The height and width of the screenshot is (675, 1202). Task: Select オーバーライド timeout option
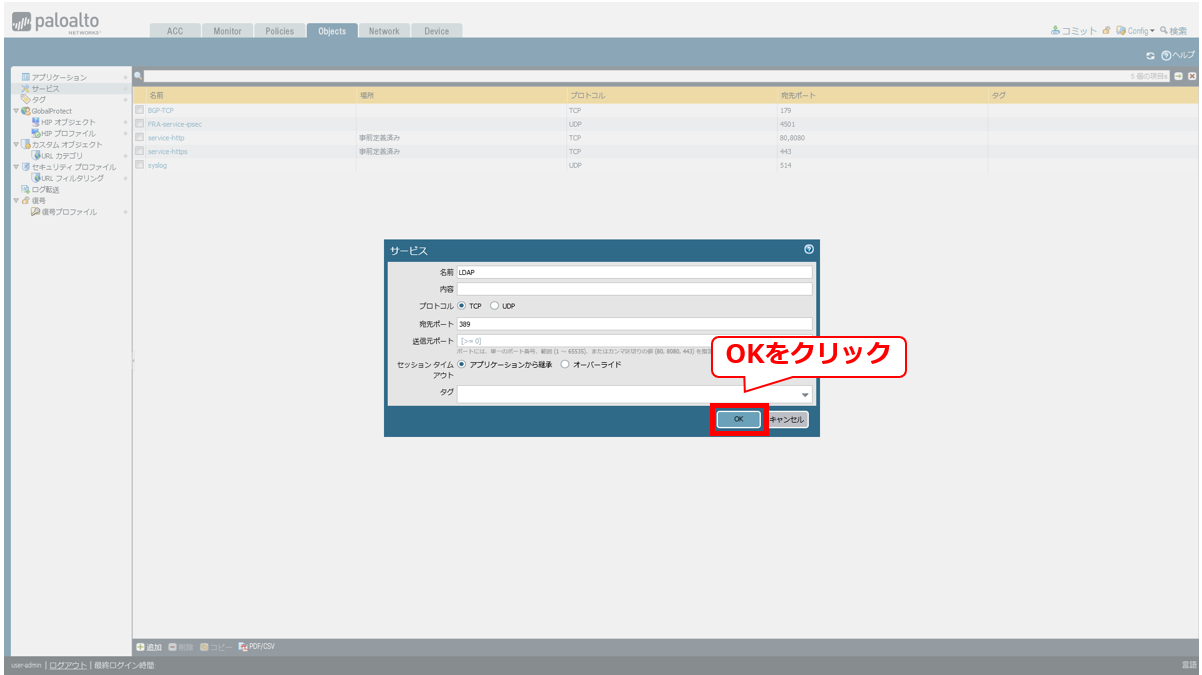pyautogui.click(x=565, y=365)
